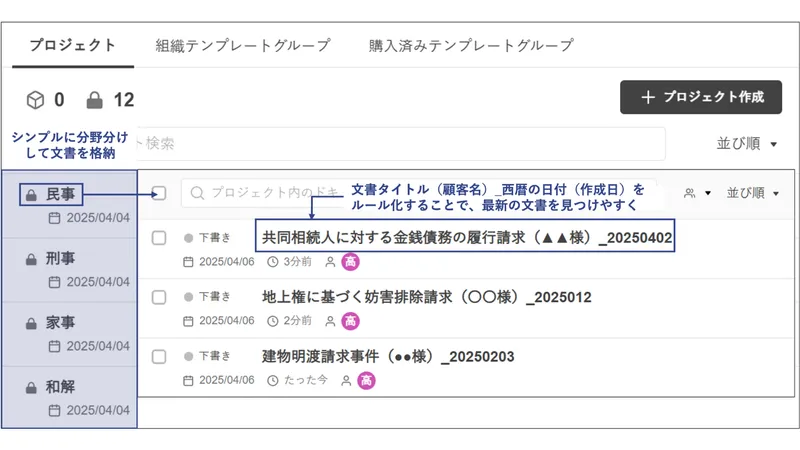
Task: Check the 建物明渡請求事件 document checkbox
Action: coord(159,357)
